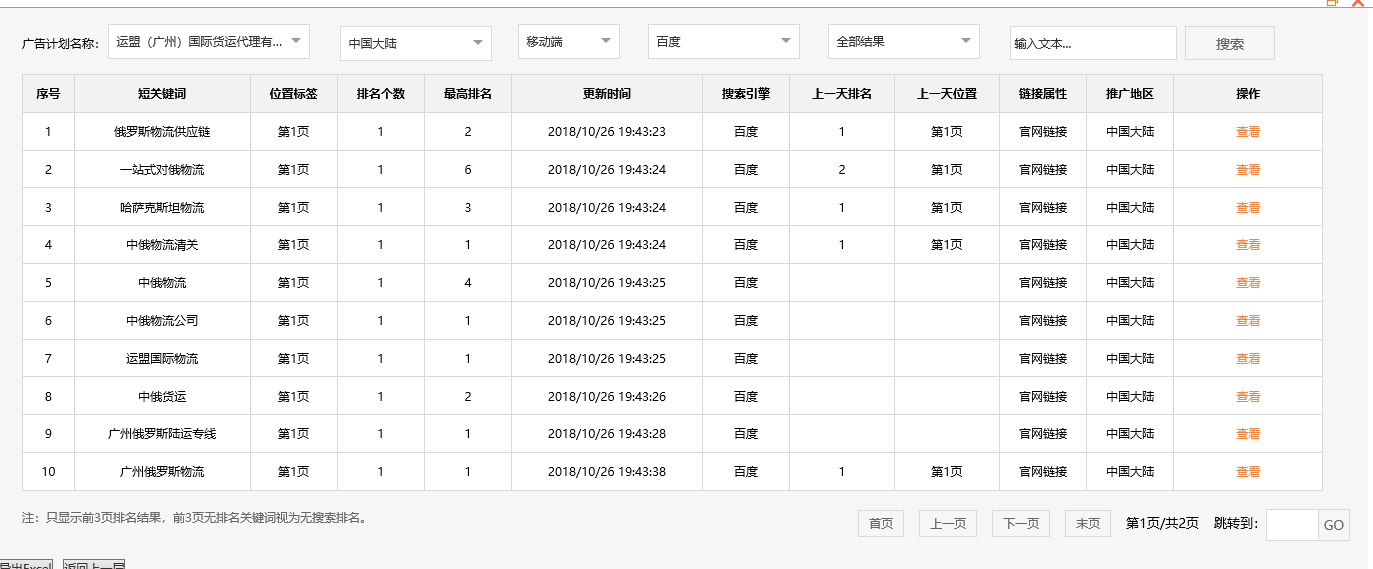Focus the 输入文本 search input field
Screen dimensions: 1373x569
pyautogui.click(x=1093, y=43)
